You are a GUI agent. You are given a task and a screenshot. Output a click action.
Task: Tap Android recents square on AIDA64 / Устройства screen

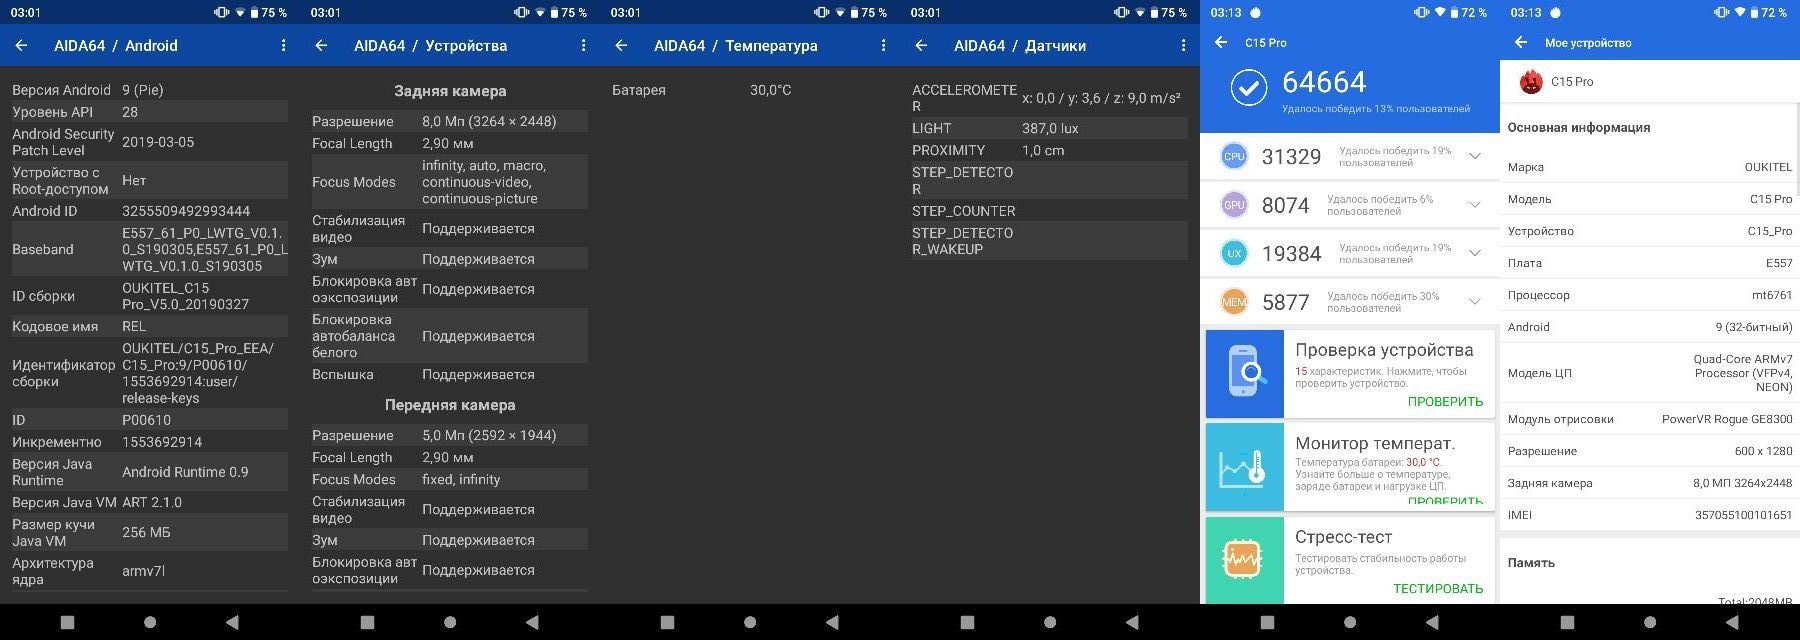click(367, 622)
